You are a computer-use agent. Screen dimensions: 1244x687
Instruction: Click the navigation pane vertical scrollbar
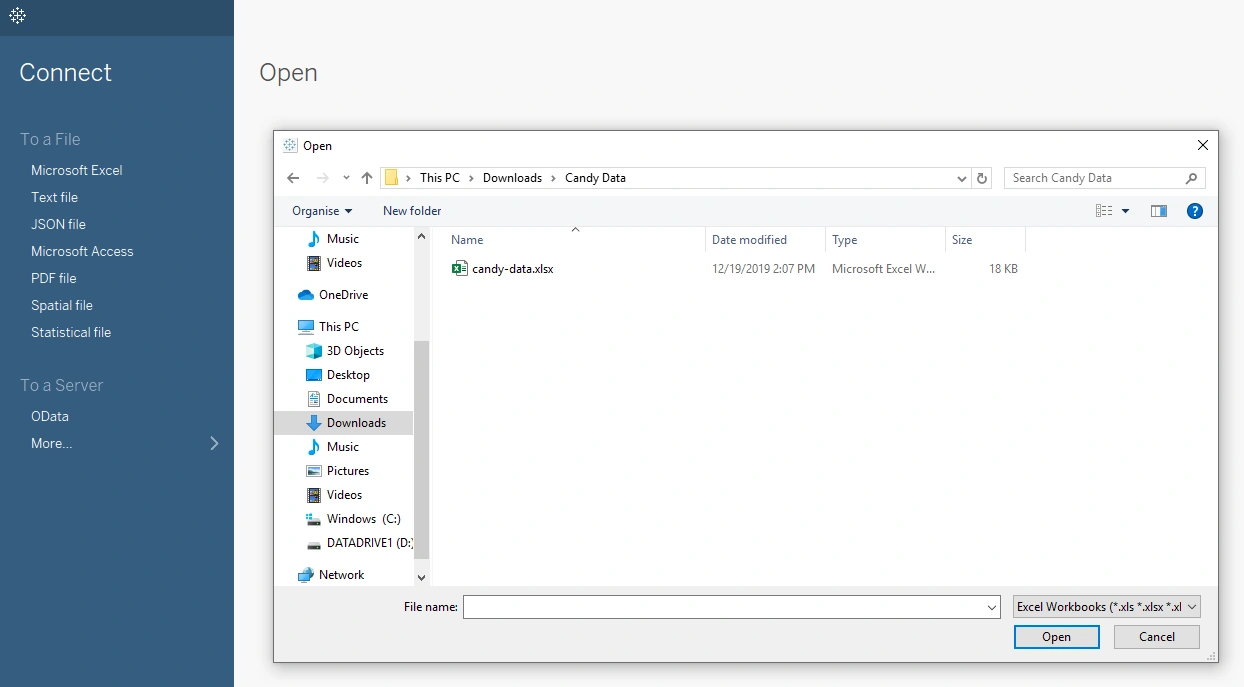tap(421, 450)
